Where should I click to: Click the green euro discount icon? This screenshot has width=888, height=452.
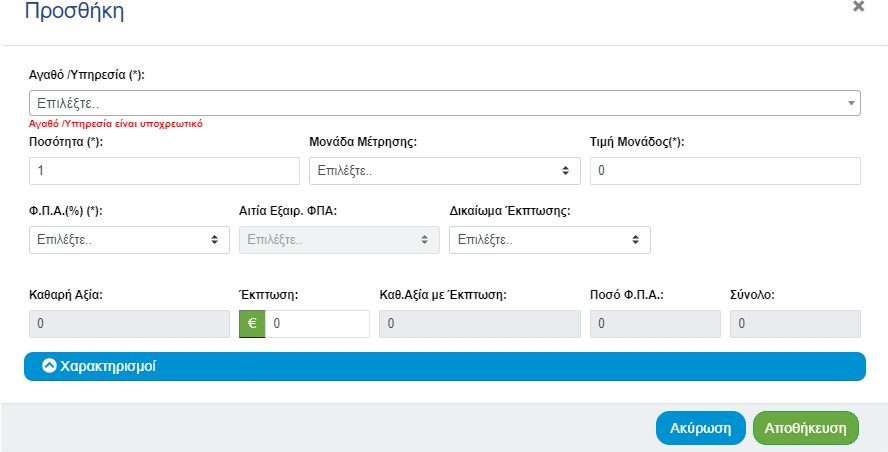tap(252, 324)
